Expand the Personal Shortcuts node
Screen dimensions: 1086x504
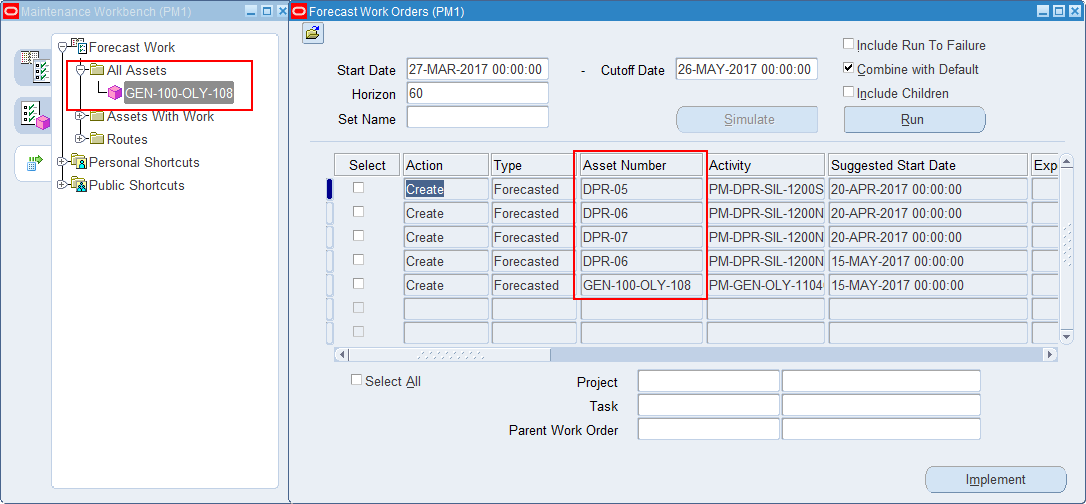tap(62, 162)
